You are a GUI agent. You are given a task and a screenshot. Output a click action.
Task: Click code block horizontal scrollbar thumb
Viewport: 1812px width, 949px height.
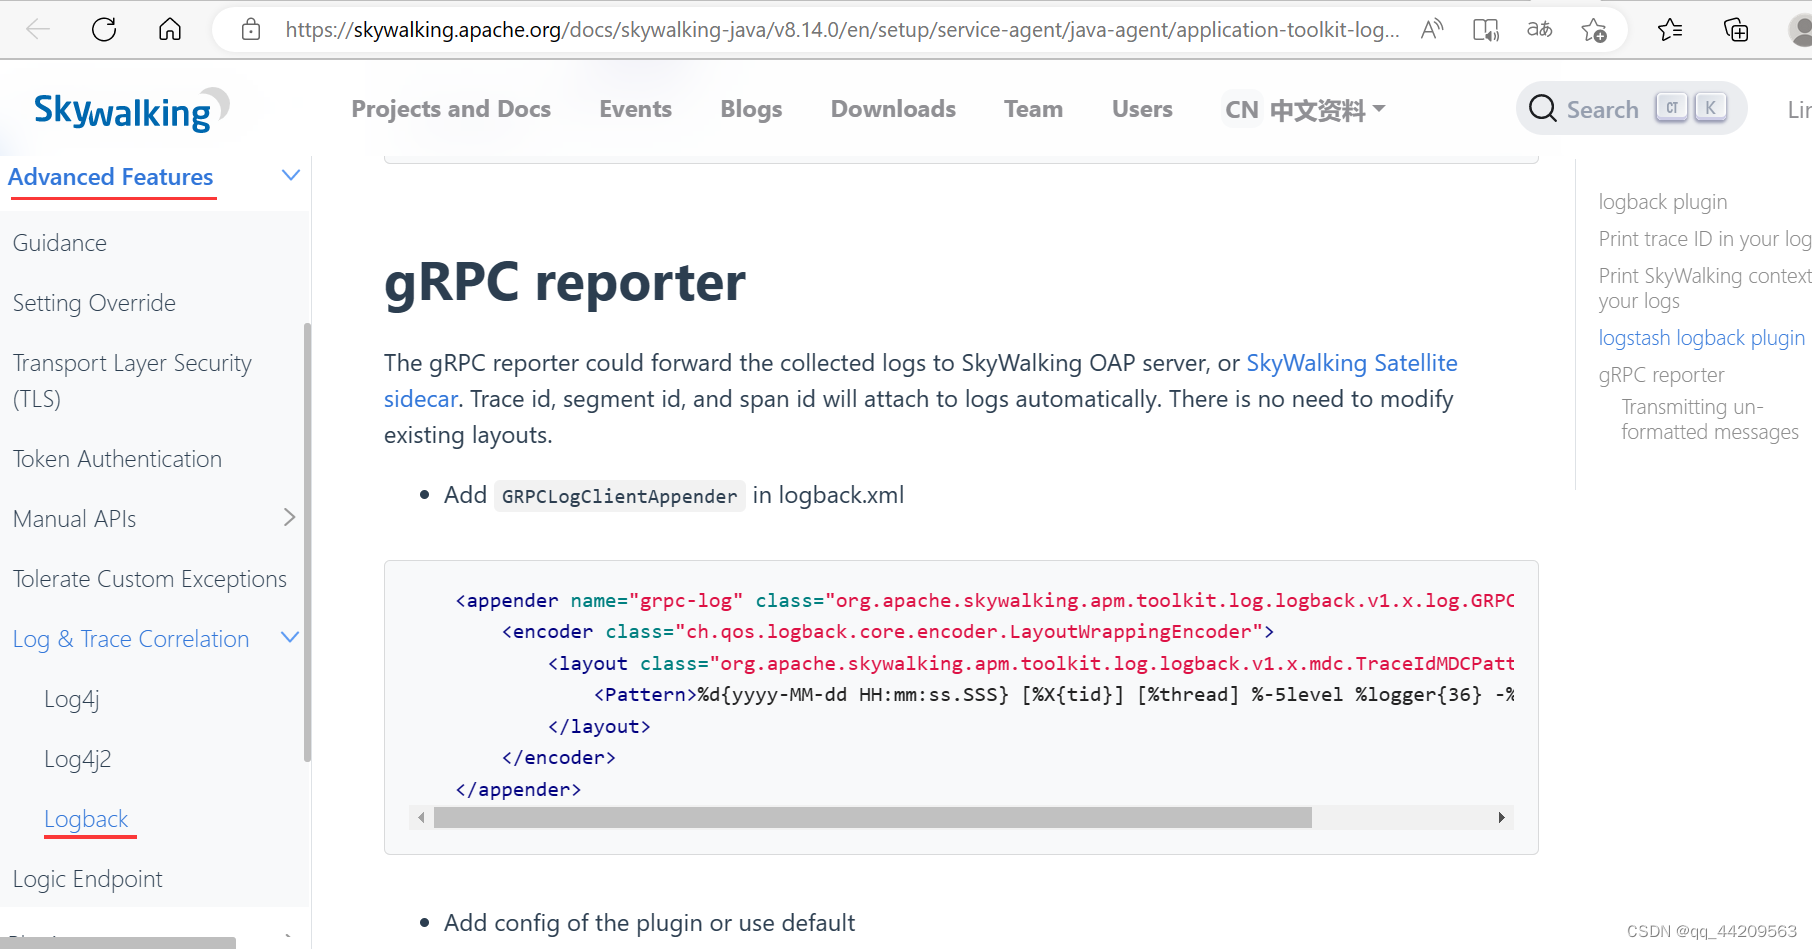coord(873,818)
